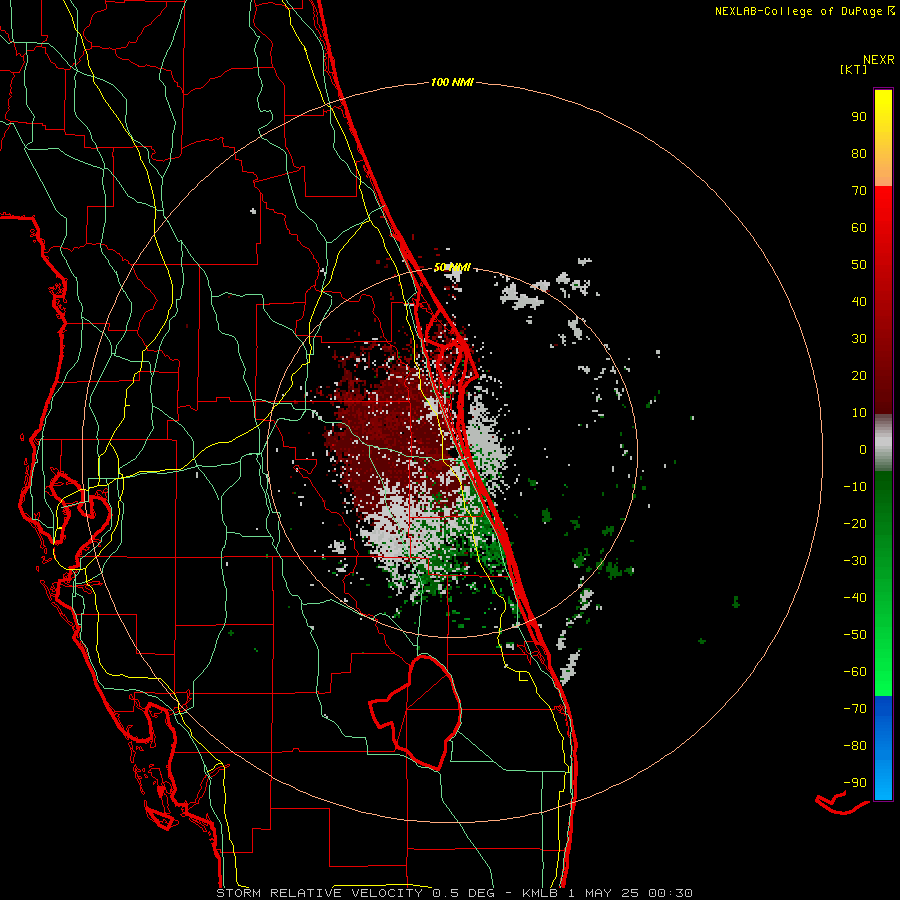Click the "STORM RELATIVE VELOCITY 0.5 DEG - KMLB" caption
The height and width of the screenshot is (900, 900).
tap(386, 893)
